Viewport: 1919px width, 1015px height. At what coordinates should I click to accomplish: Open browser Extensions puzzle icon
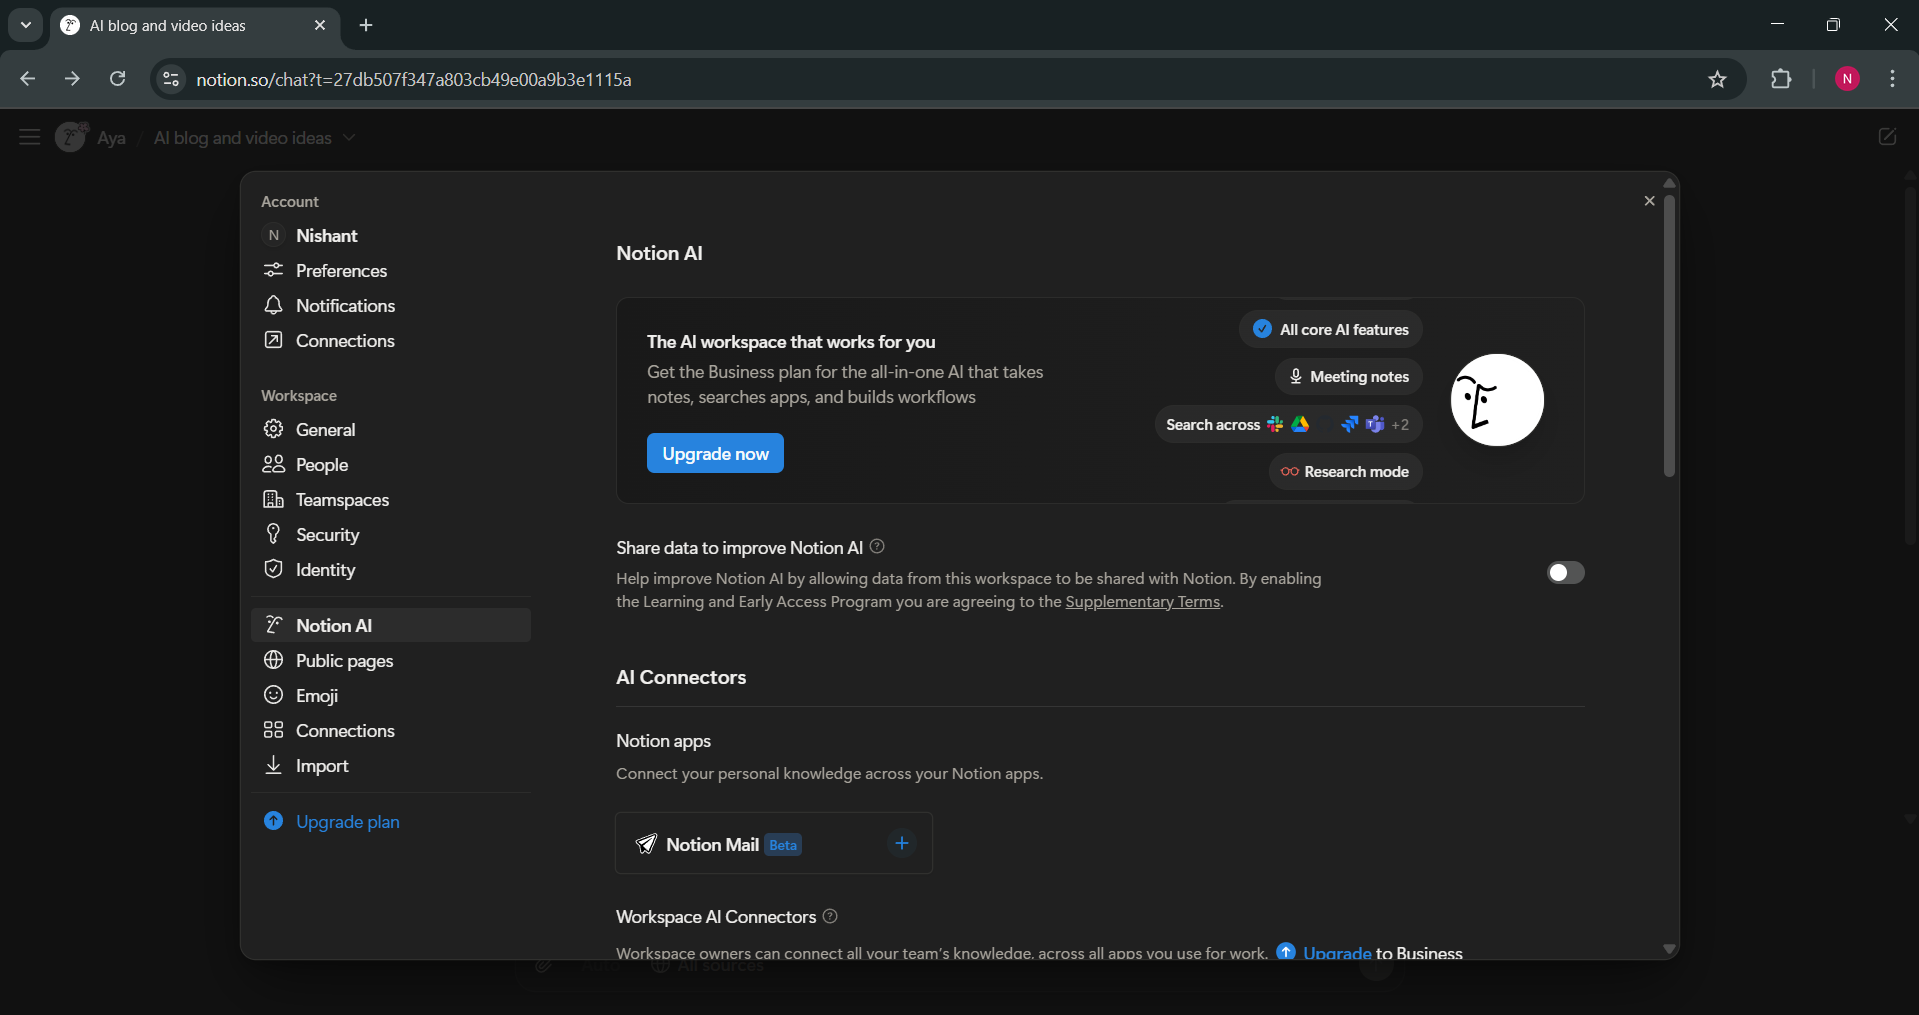point(1781,79)
